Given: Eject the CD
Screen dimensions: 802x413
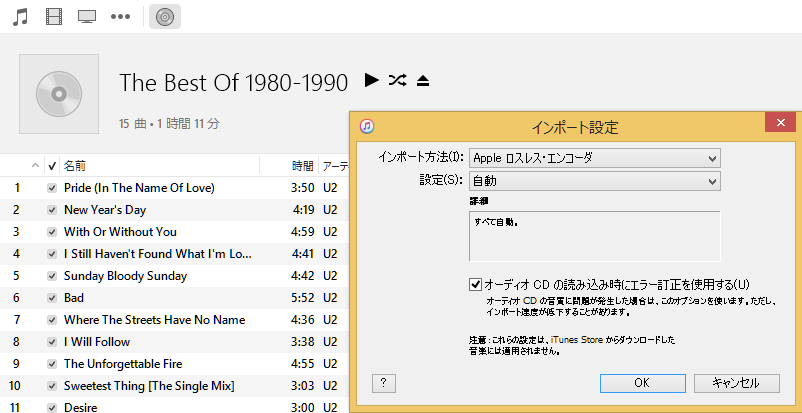Looking at the screenshot, I should 422,81.
